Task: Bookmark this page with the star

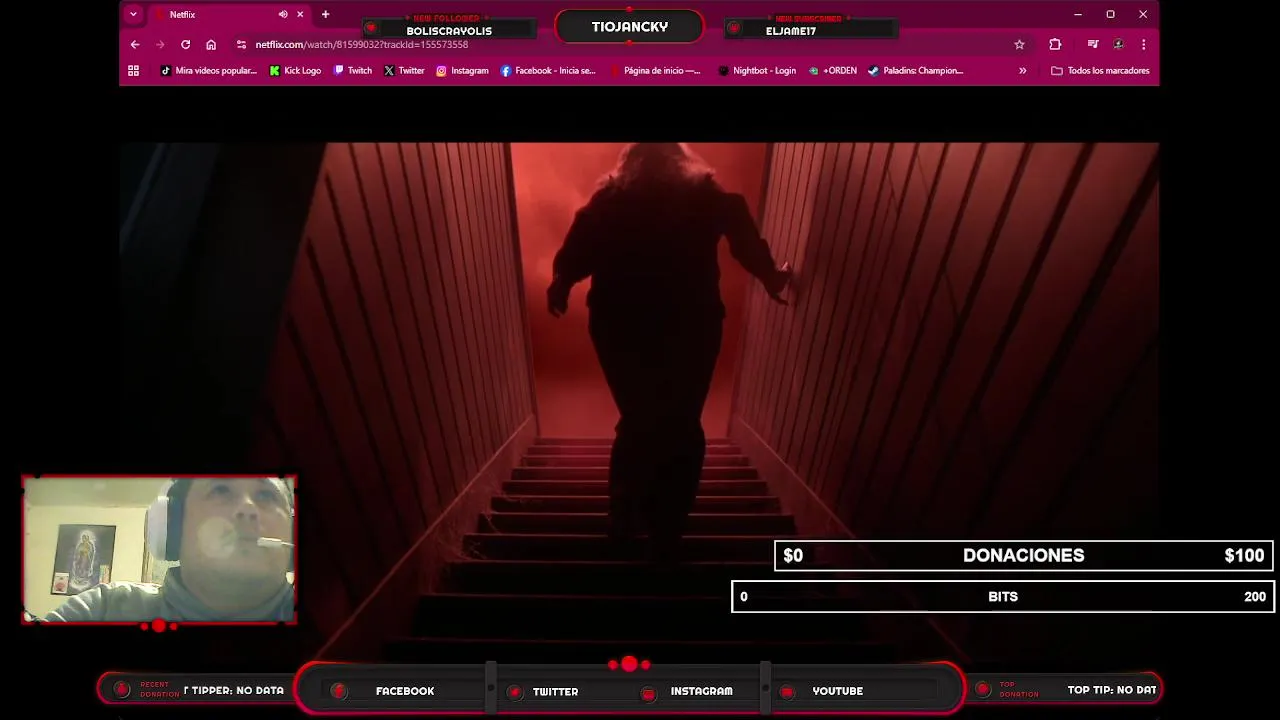Action: click(x=1019, y=44)
